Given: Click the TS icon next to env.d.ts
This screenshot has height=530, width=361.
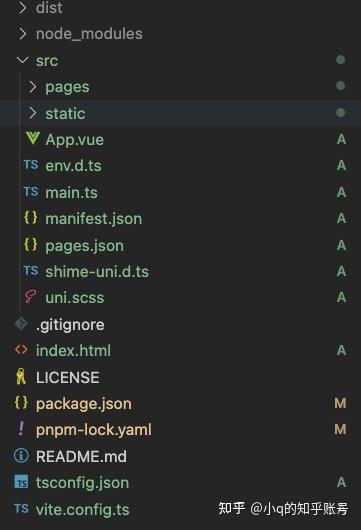Looking at the screenshot, I should pyautogui.click(x=31, y=165).
